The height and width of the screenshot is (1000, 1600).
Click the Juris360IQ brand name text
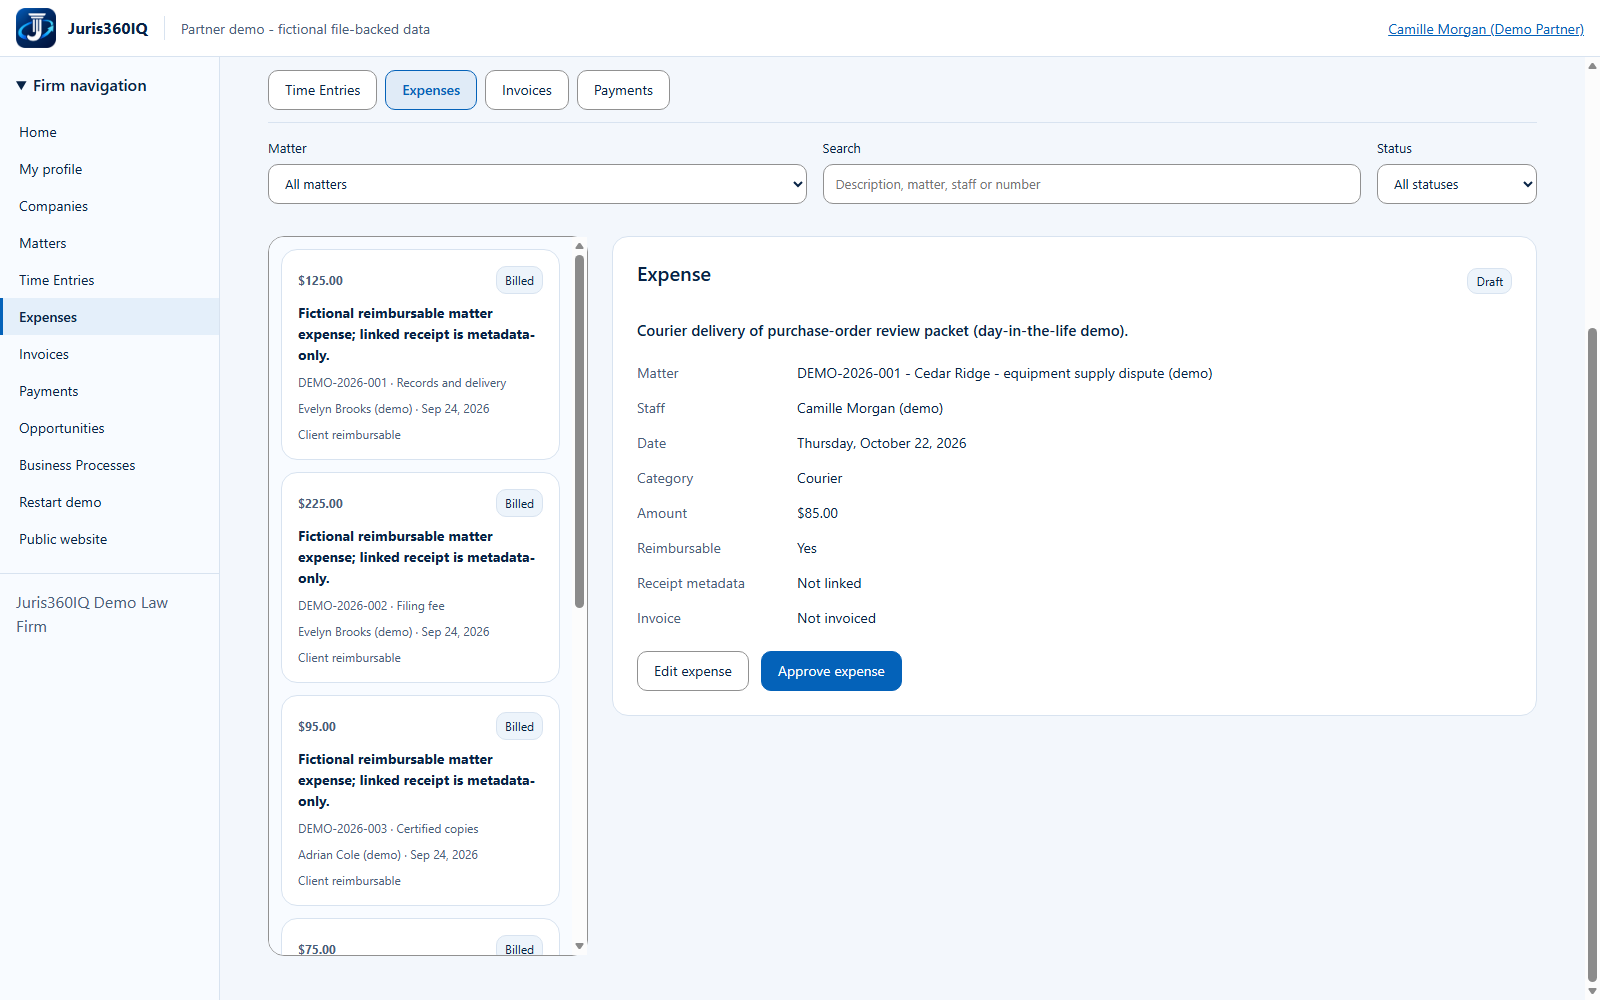click(x=108, y=29)
